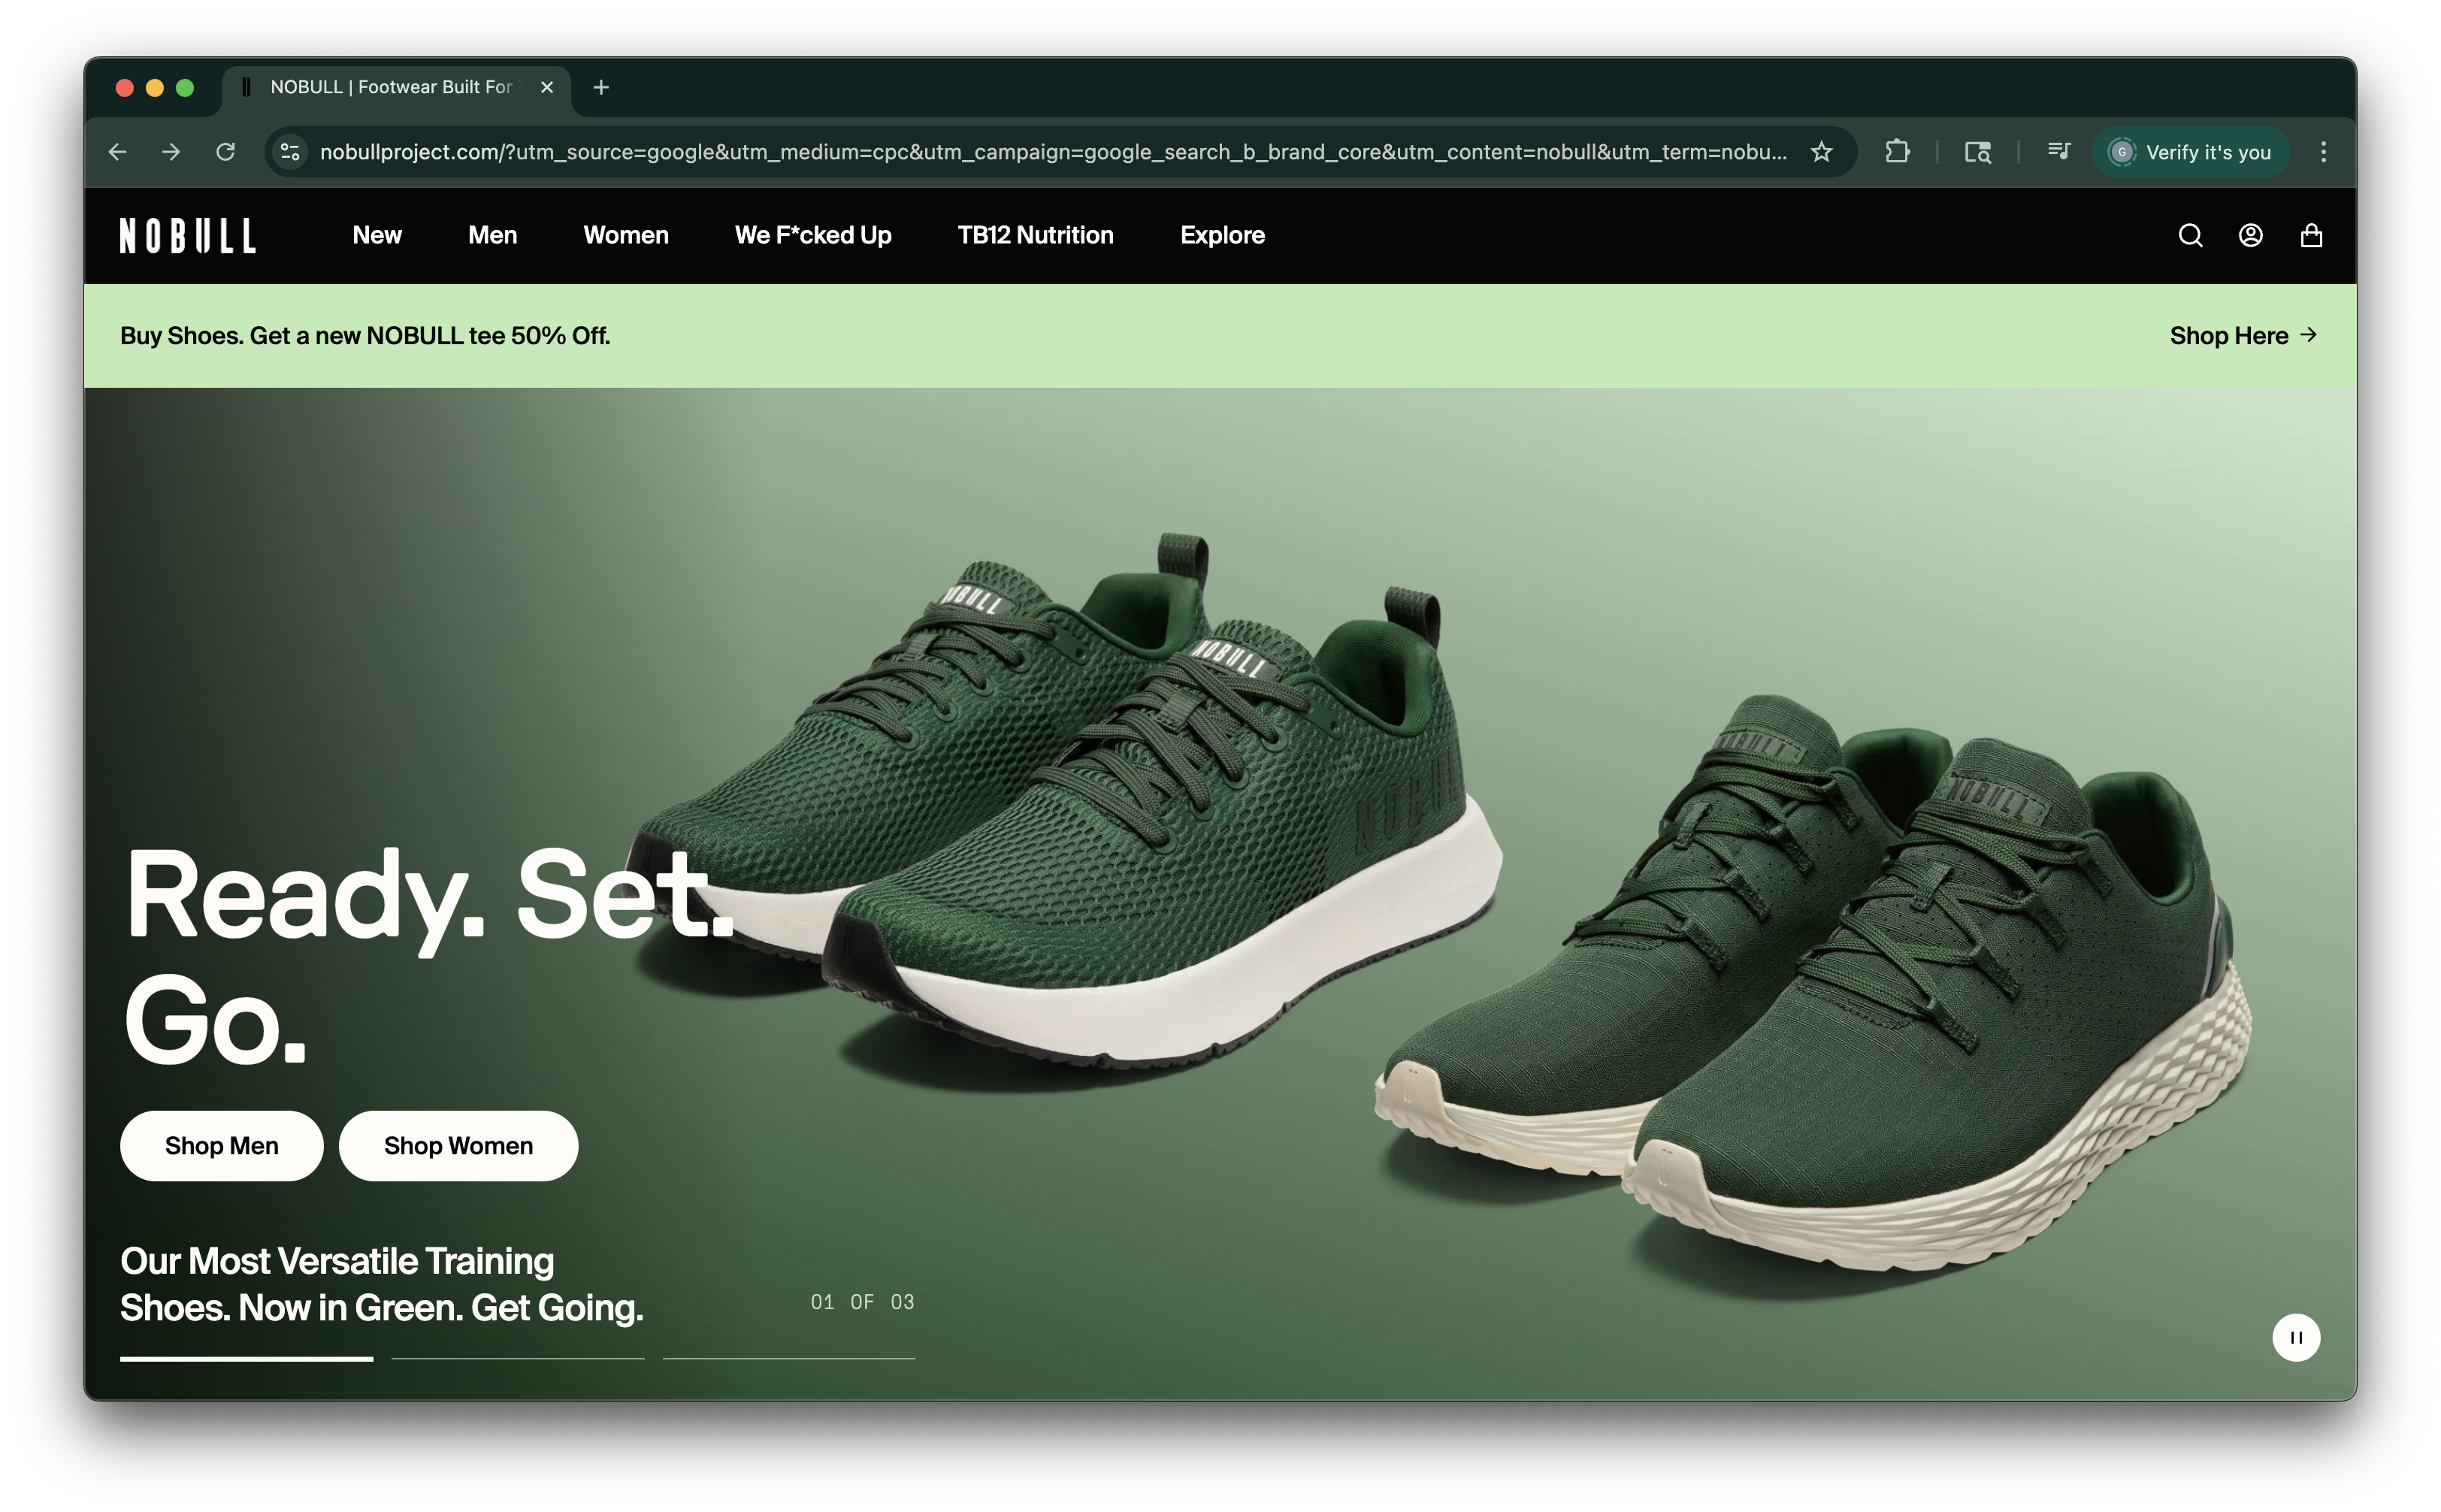Open the Chrome three-dot menu
The width and height of the screenshot is (2441, 1512).
[2323, 152]
